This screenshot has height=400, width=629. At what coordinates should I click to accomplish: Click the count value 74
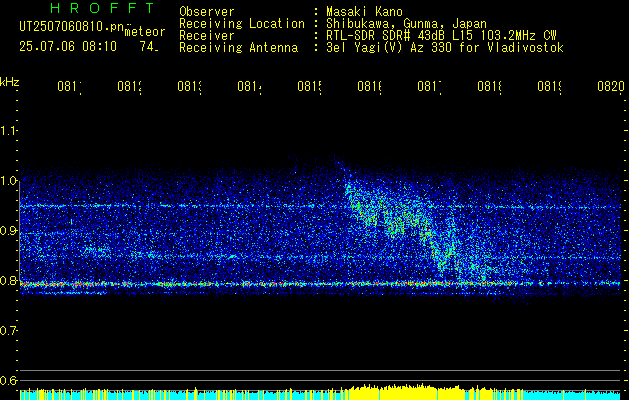[149, 47]
